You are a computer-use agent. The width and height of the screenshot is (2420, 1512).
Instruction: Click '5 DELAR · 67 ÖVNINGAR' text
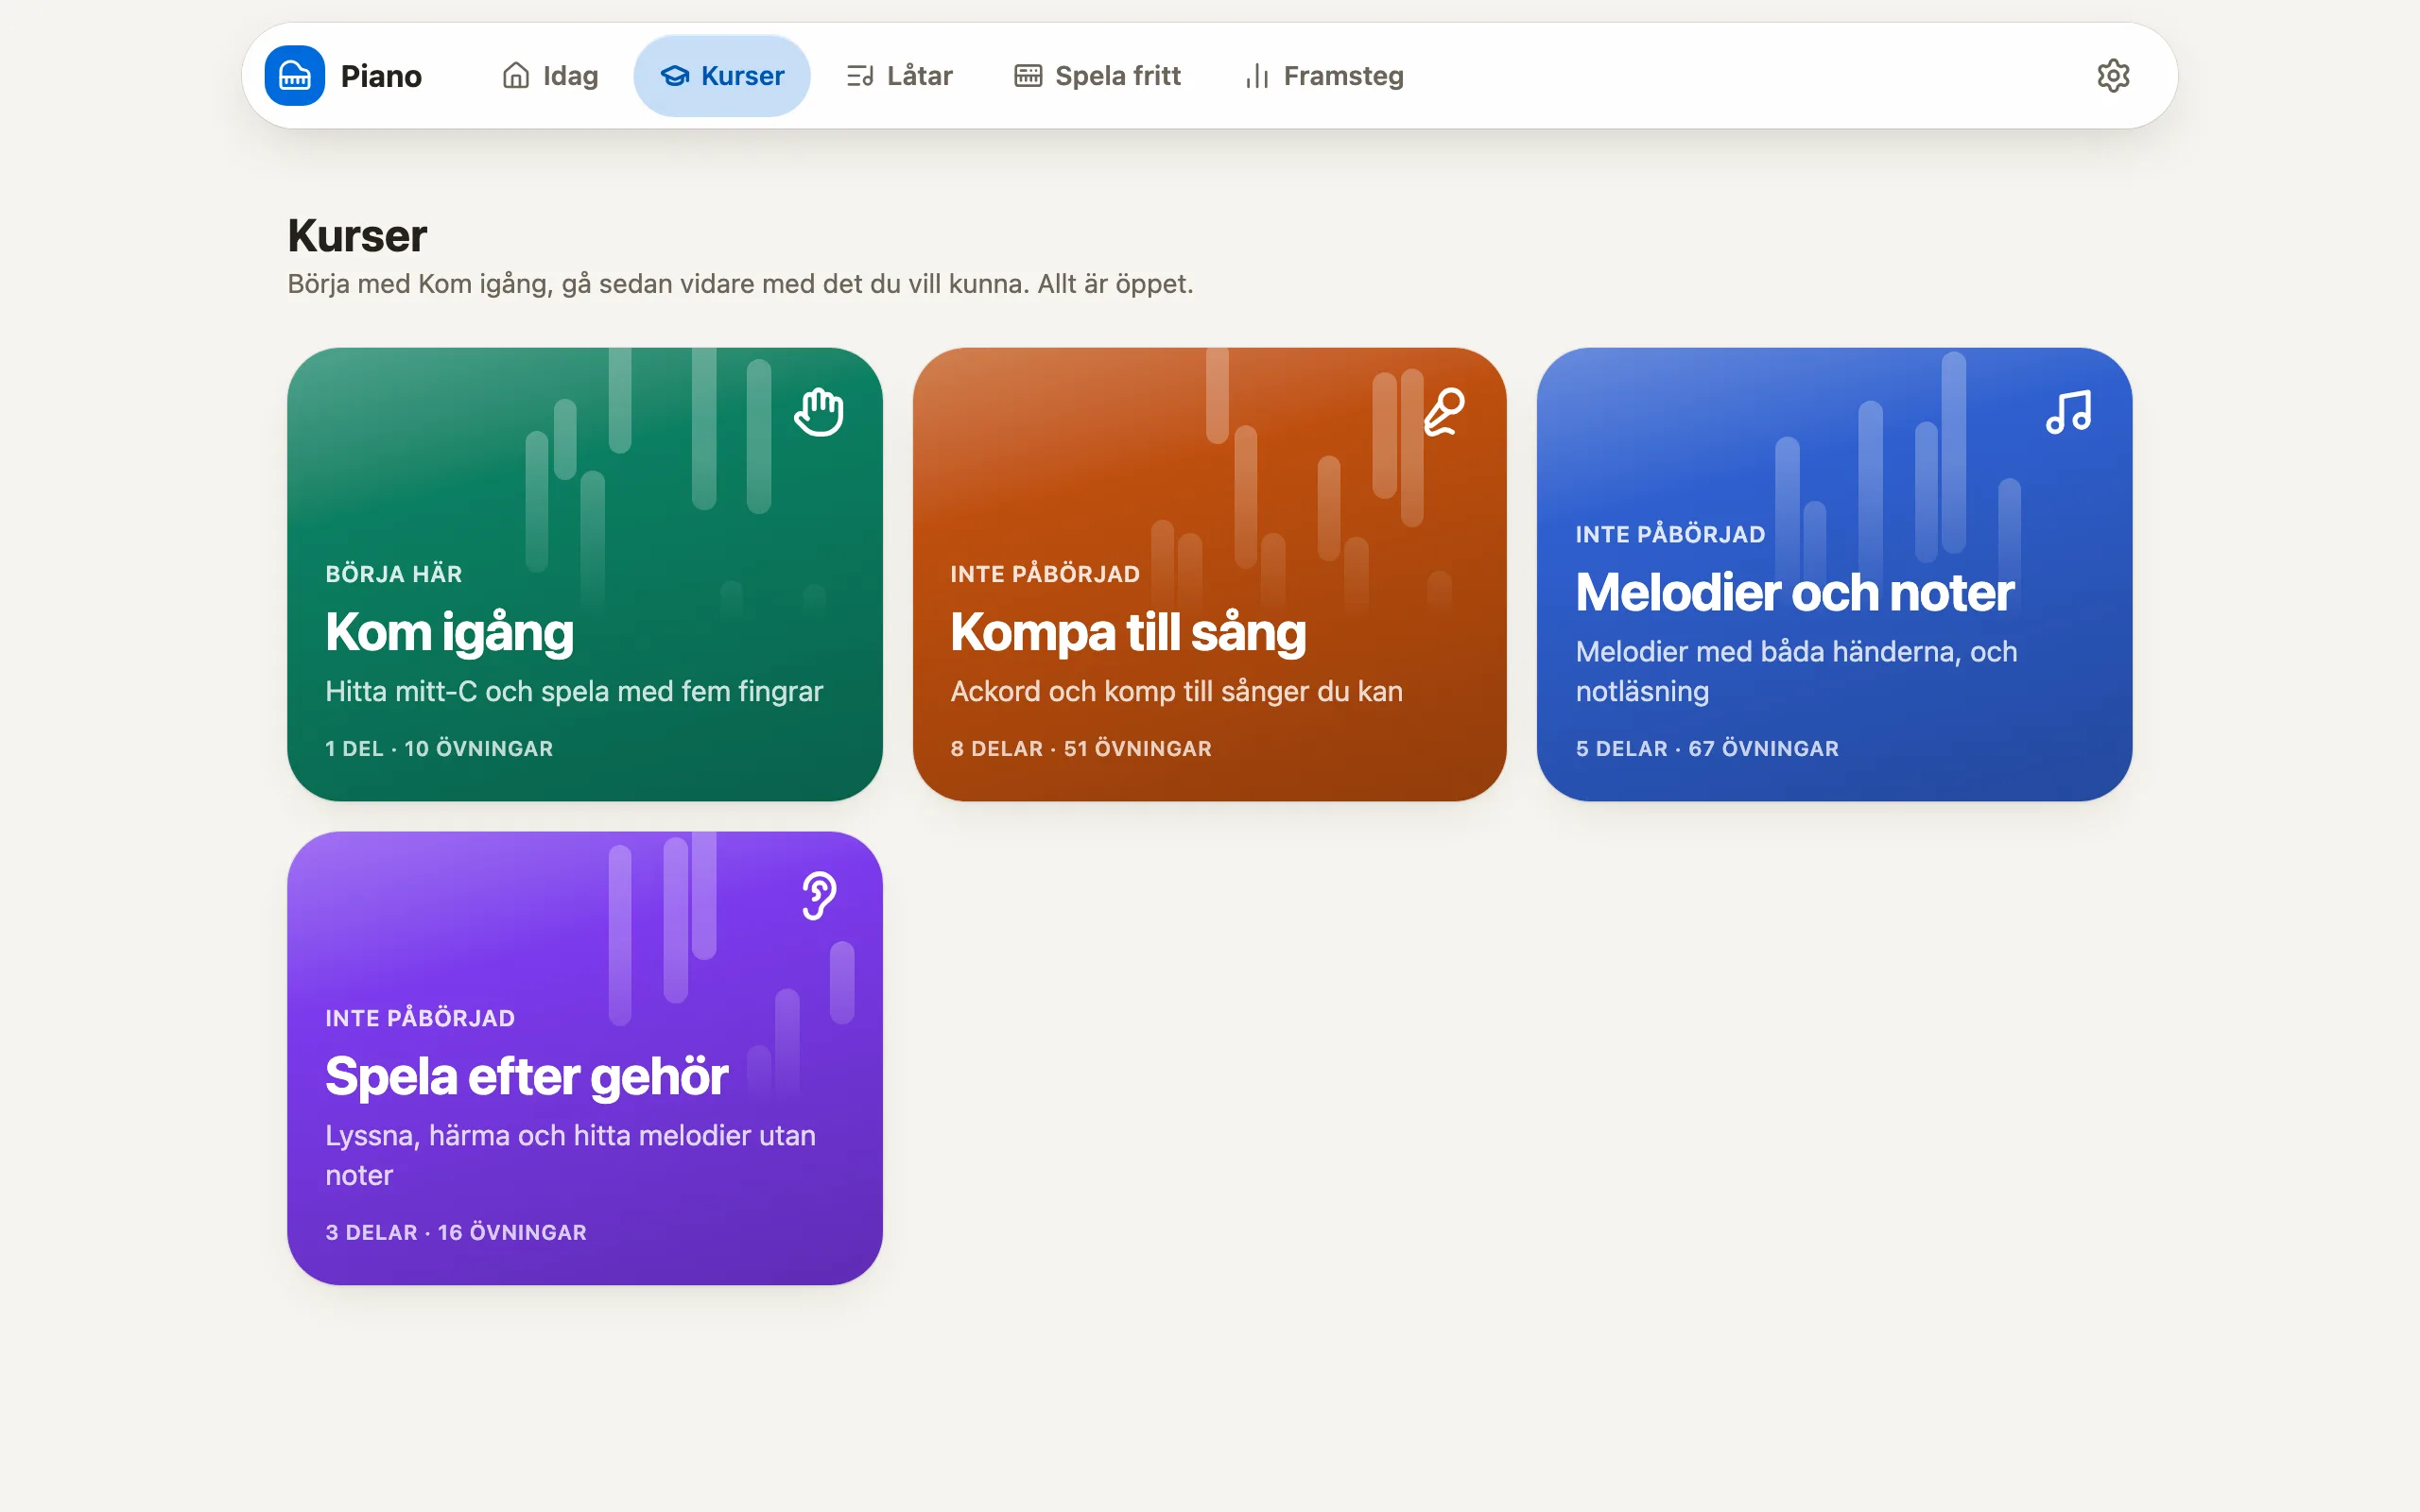point(1707,748)
